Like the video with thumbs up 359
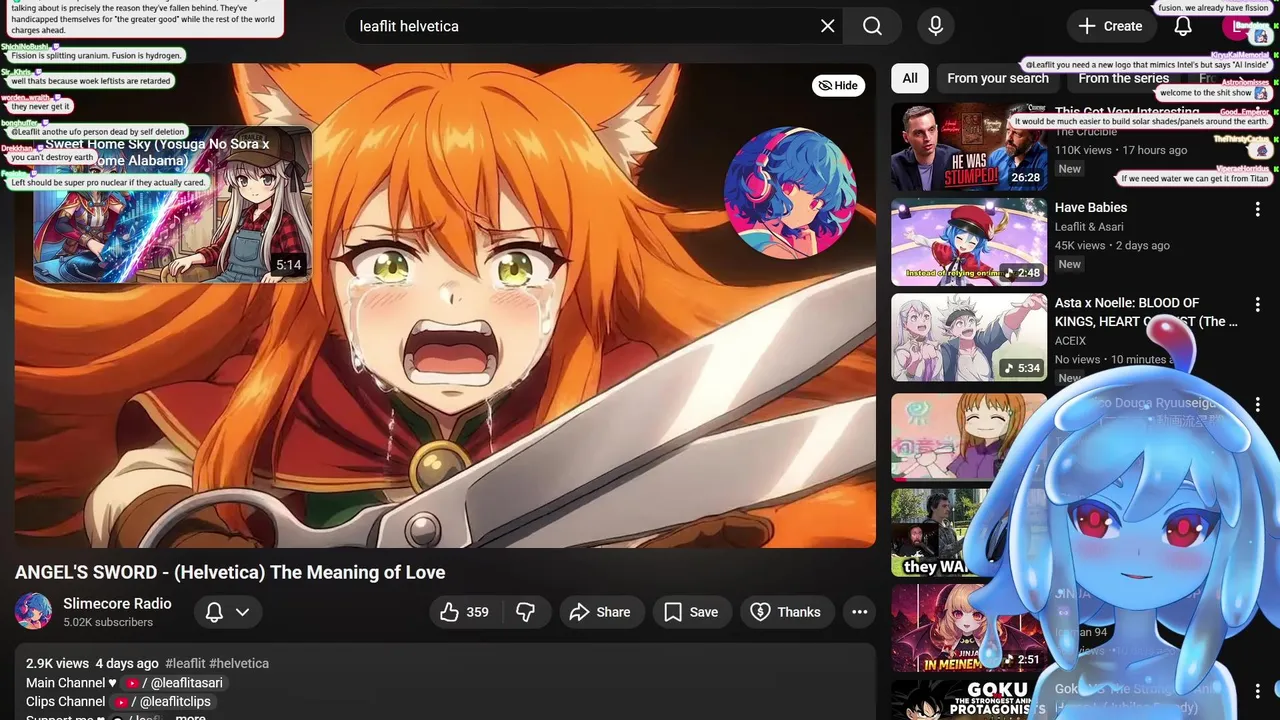Image resolution: width=1280 pixels, height=720 pixels. [x=465, y=612]
